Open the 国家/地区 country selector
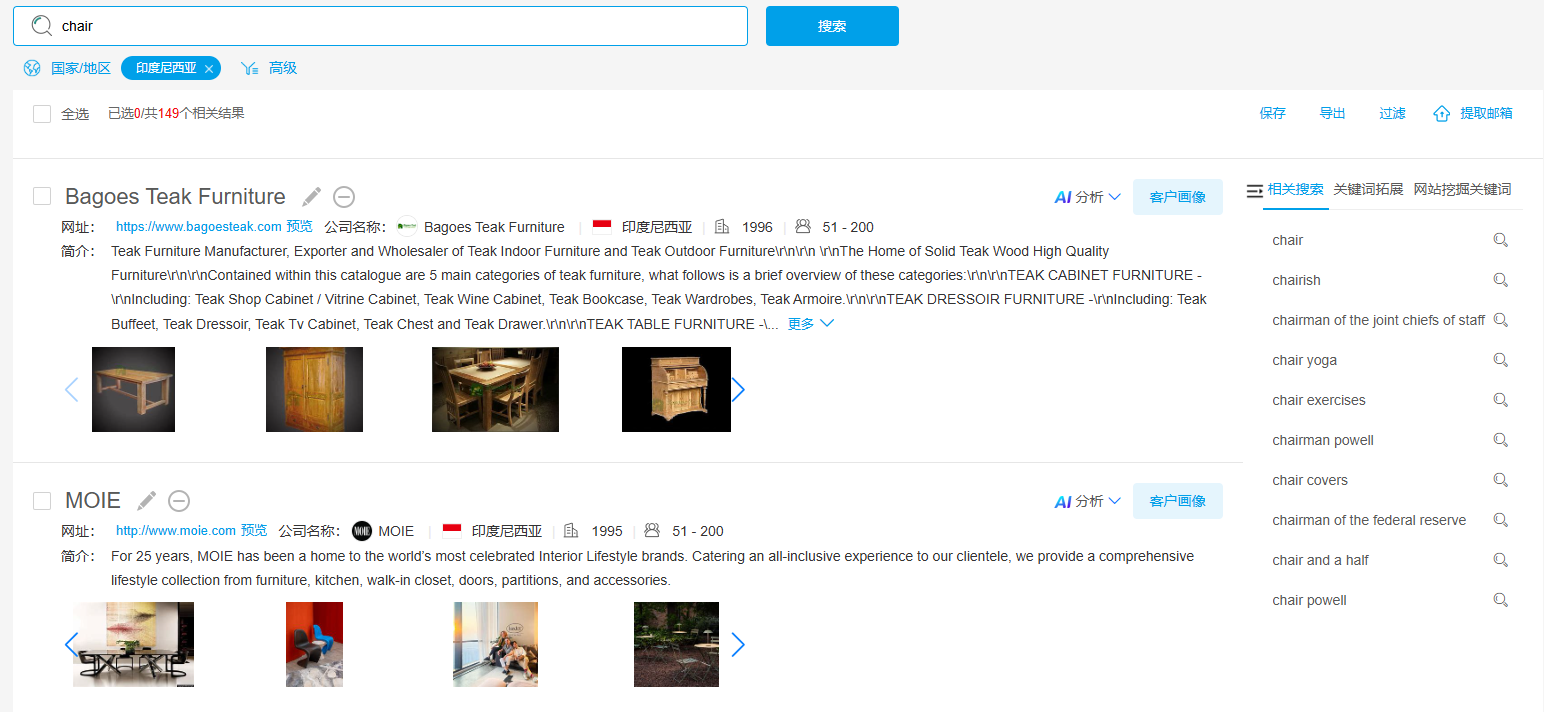Screen dimensions: 1544x712 81,68
